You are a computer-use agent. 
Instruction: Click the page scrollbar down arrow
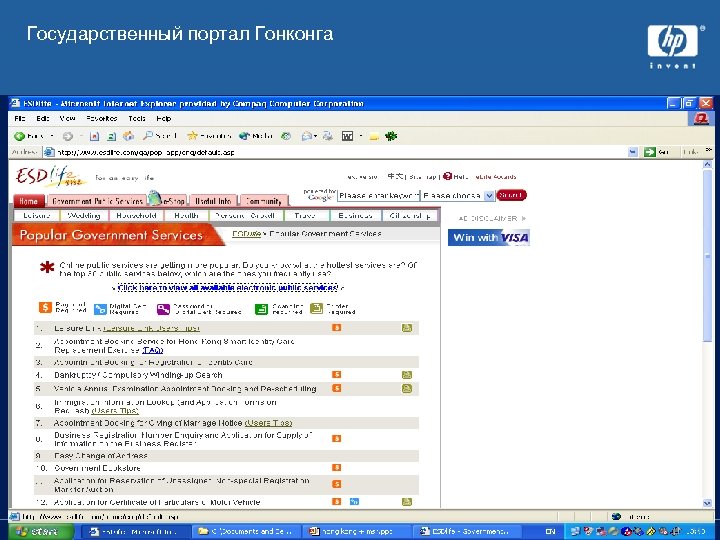tap(707, 503)
